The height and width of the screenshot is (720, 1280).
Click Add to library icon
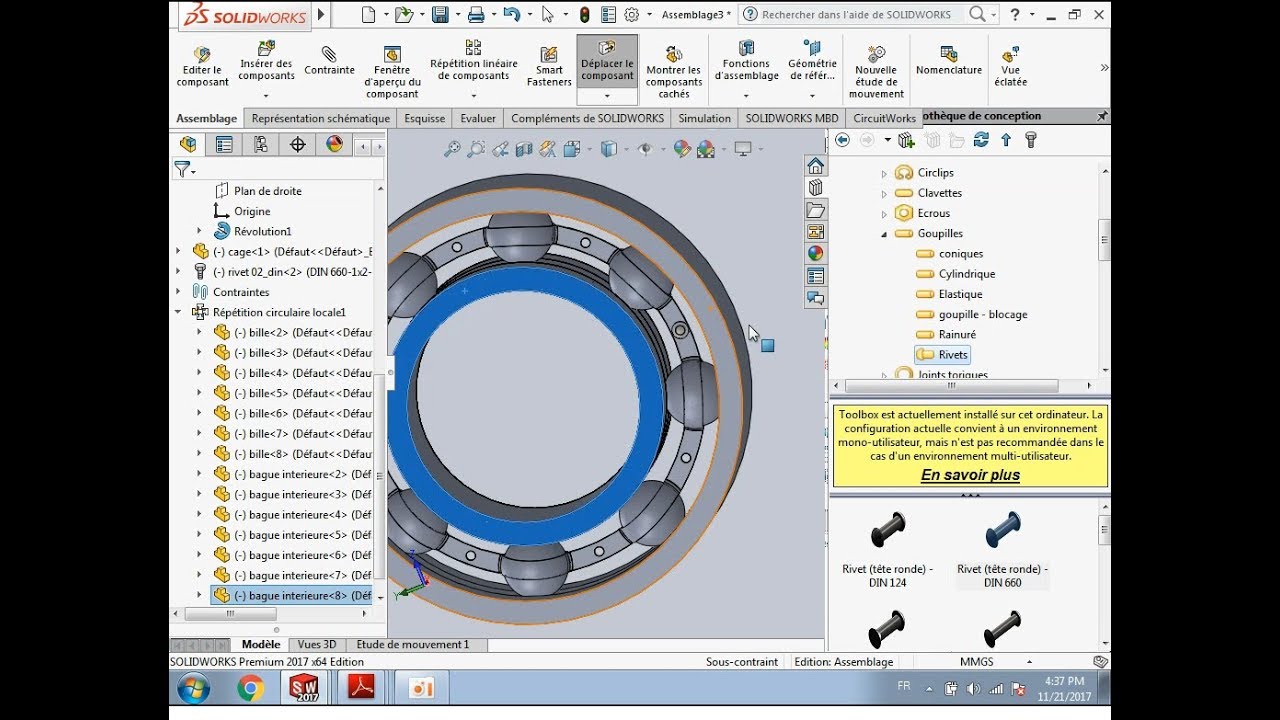tap(907, 140)
